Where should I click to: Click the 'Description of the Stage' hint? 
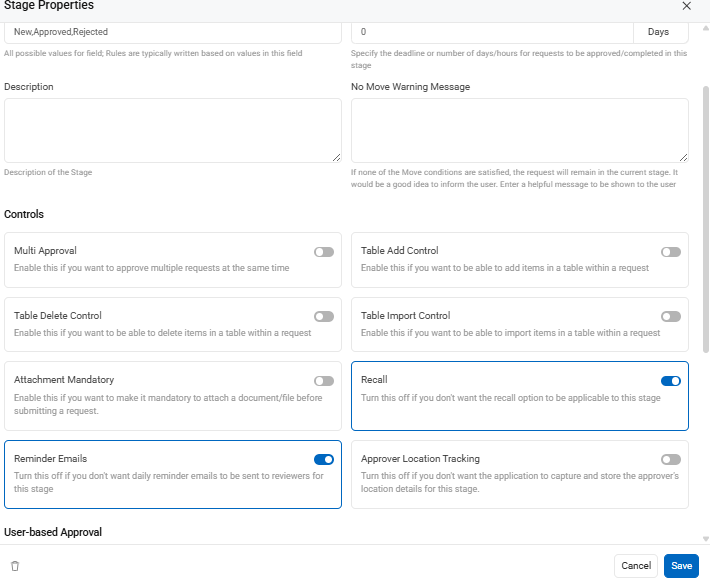(x=48, y=172)
